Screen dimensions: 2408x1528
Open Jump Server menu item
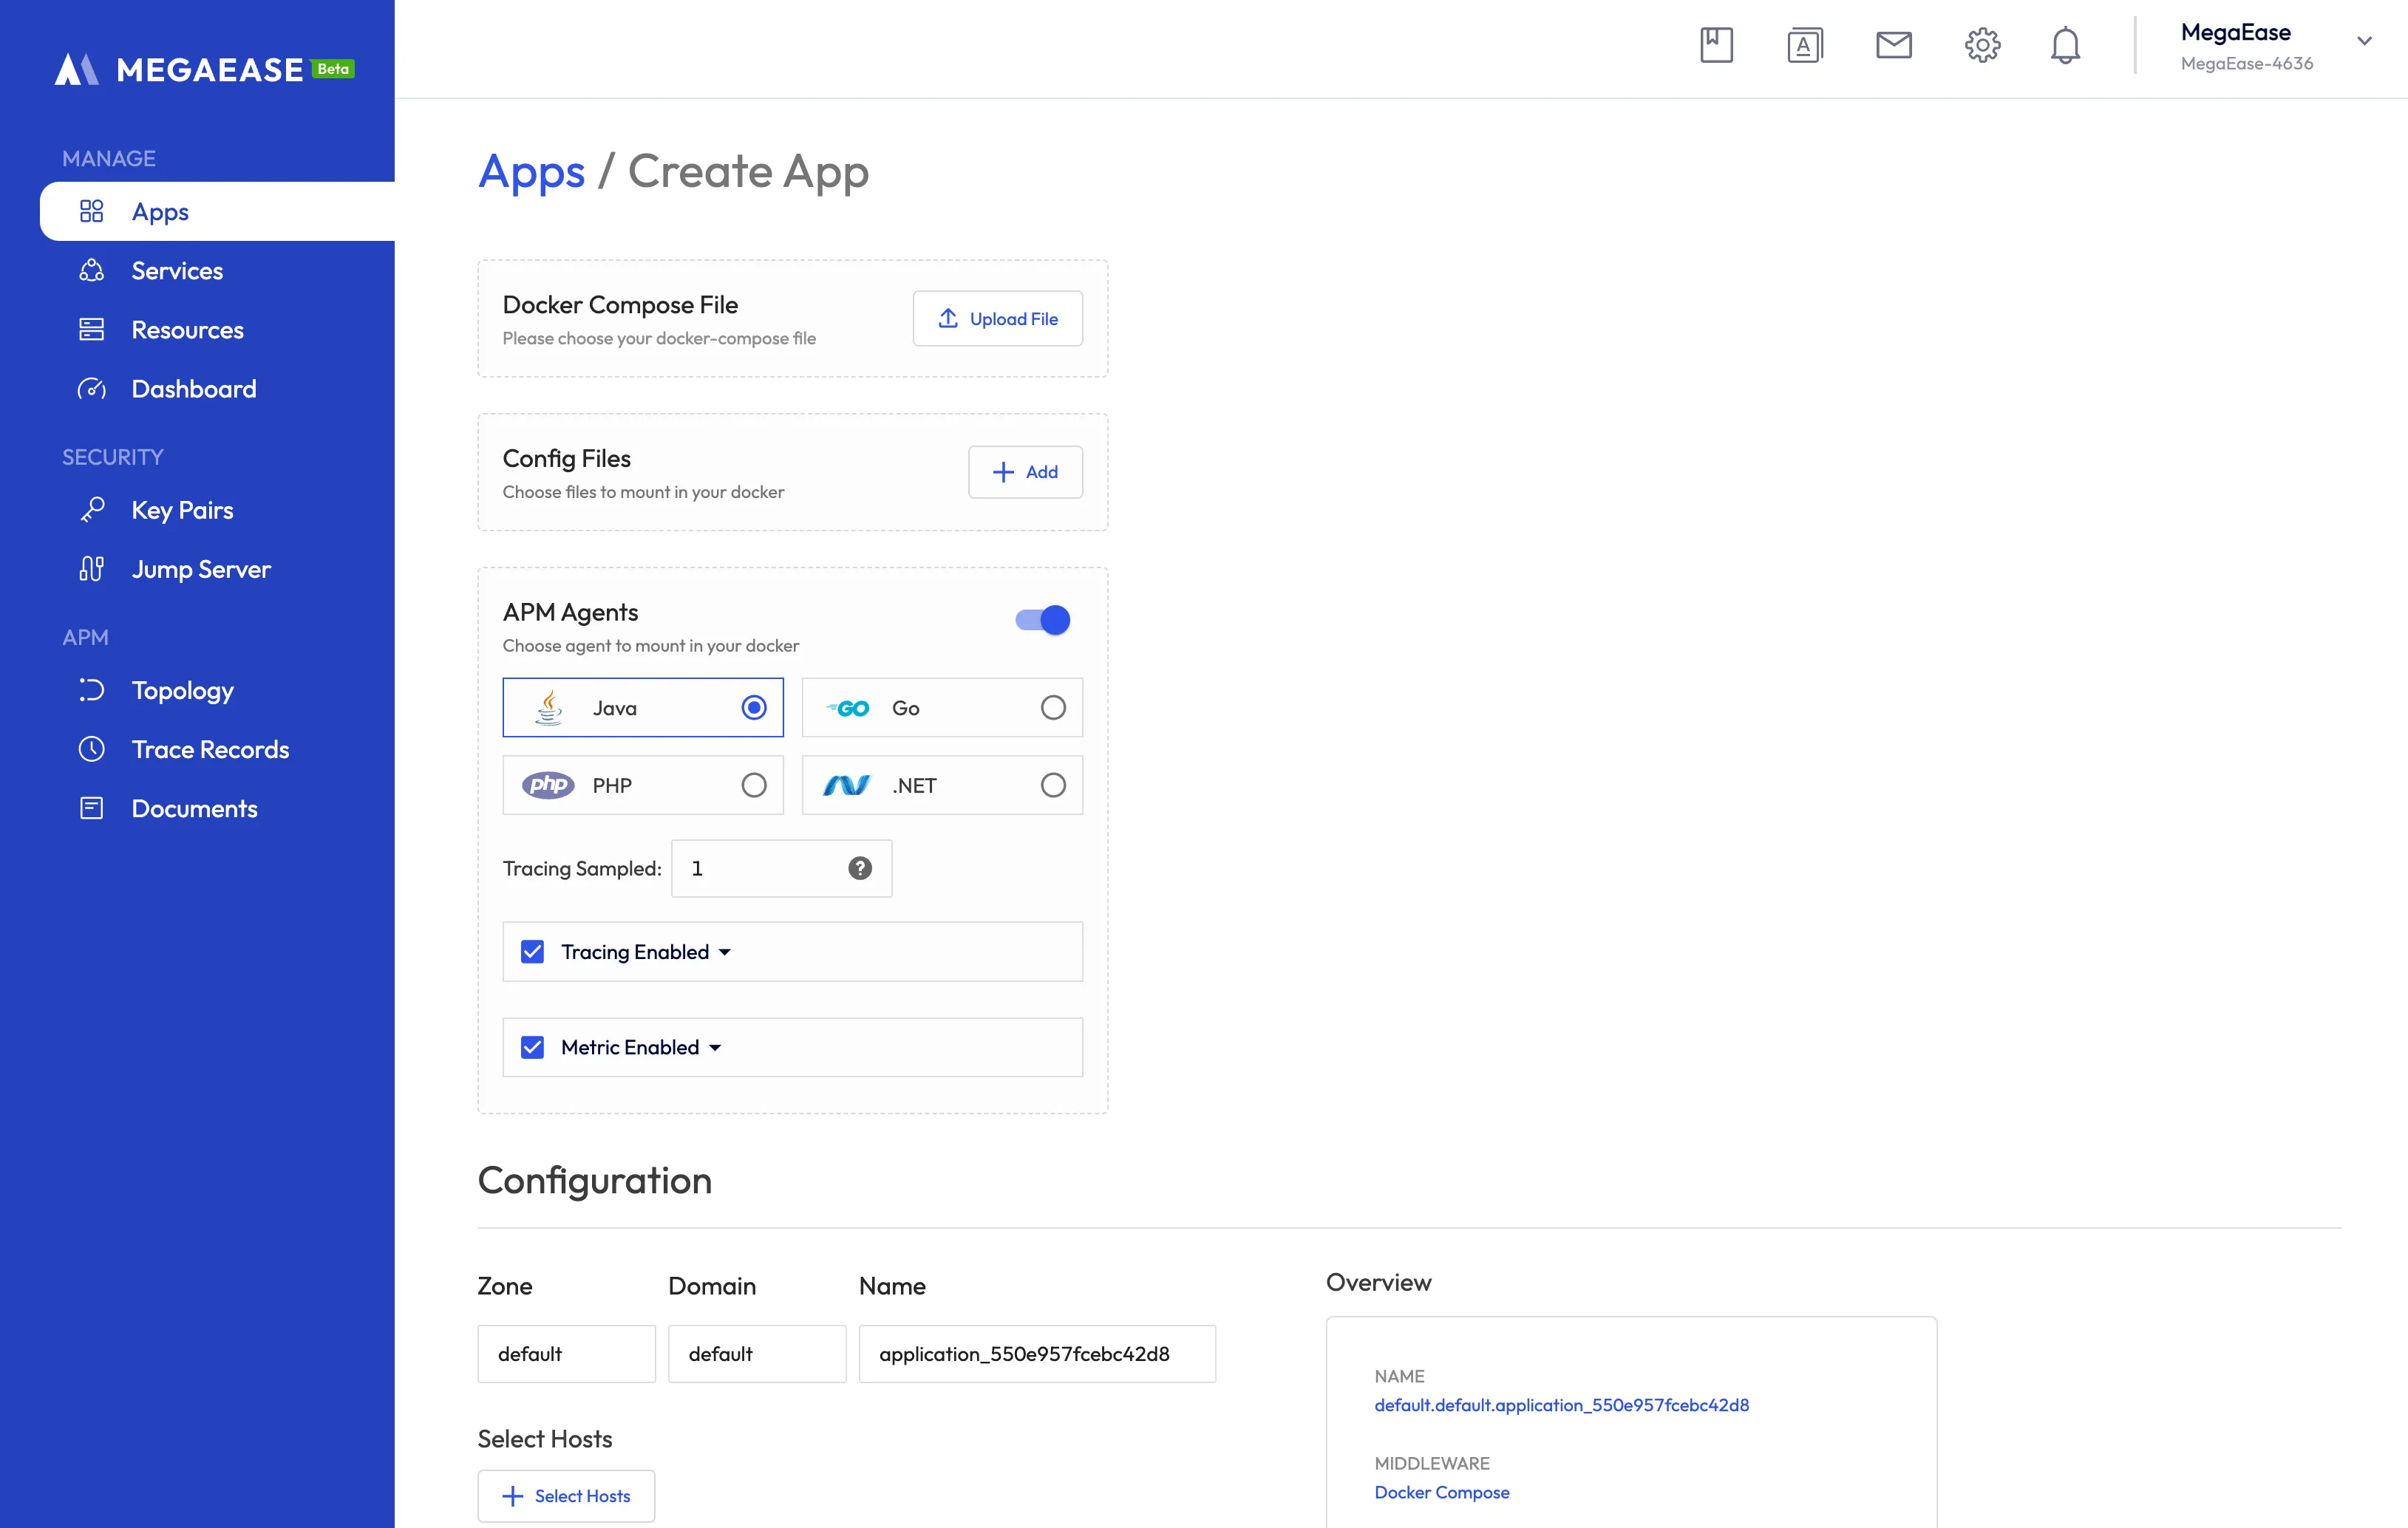tap(217, 569)
